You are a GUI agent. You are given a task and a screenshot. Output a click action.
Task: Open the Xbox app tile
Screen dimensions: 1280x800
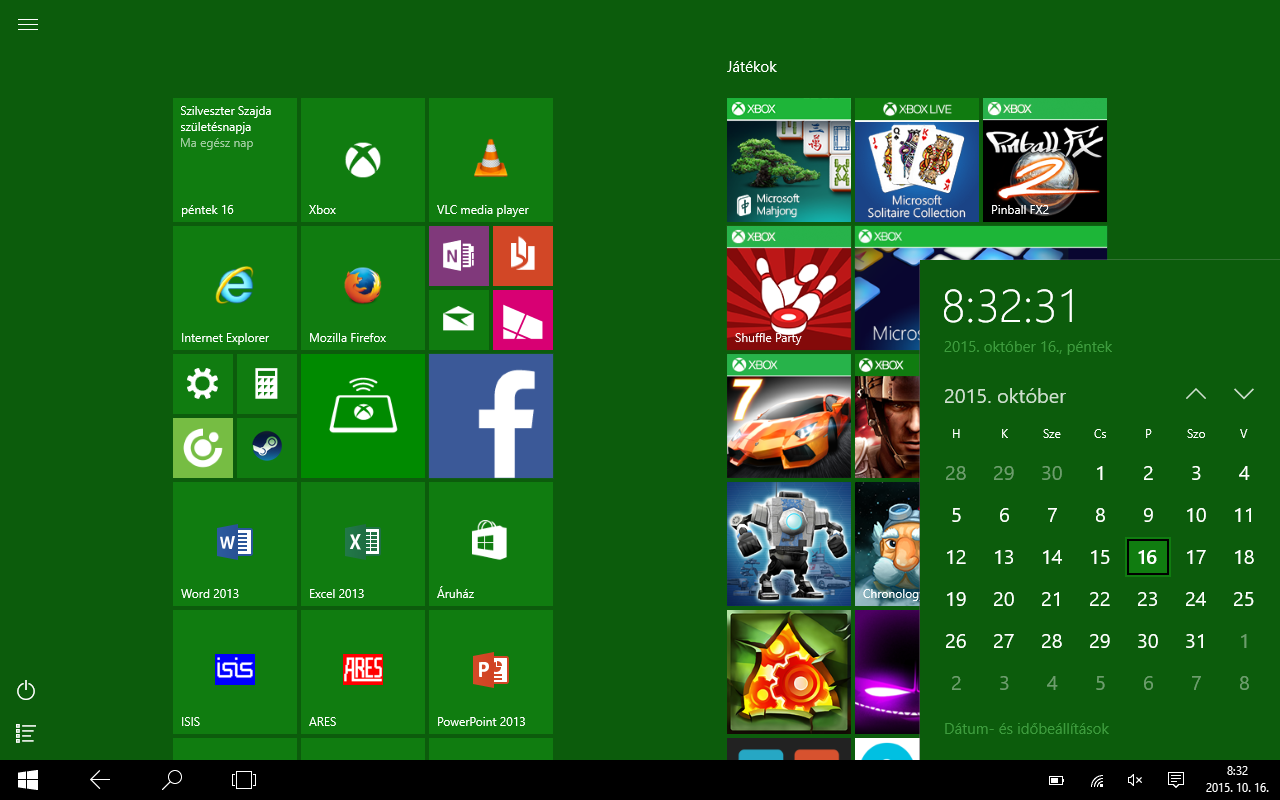coord(363,160)
